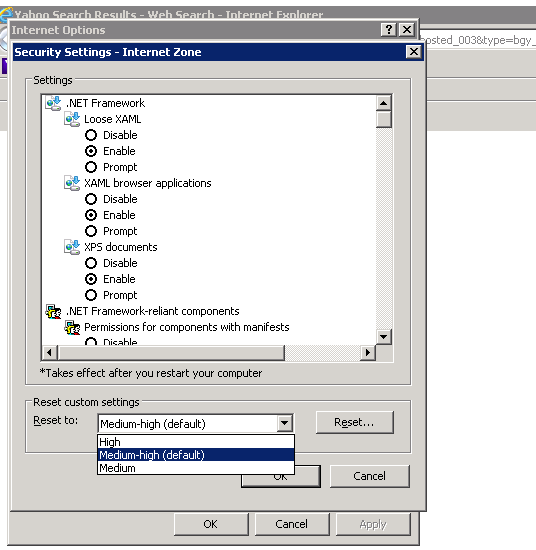
Task: Click the XPS documents tree label
Action: [x=121, y=247]
